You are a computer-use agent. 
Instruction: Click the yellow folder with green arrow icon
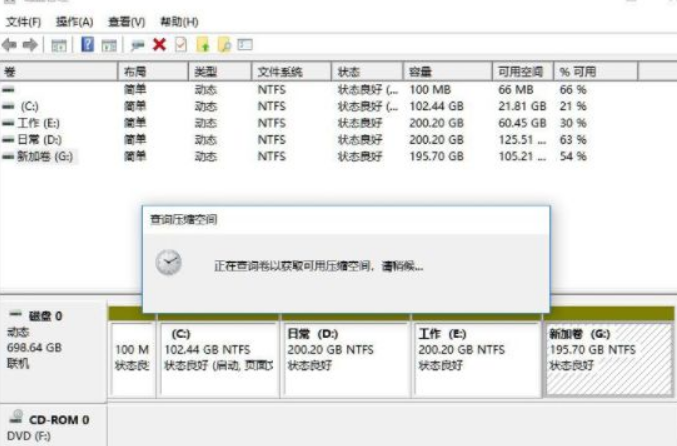pos(203,45)
